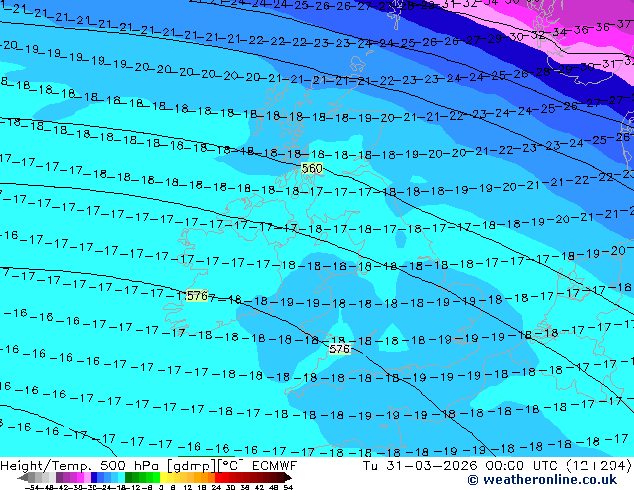Click the 576 contour label off Cornwall
Viewport: 634px width, 490px height.
[x=340, y=349]
